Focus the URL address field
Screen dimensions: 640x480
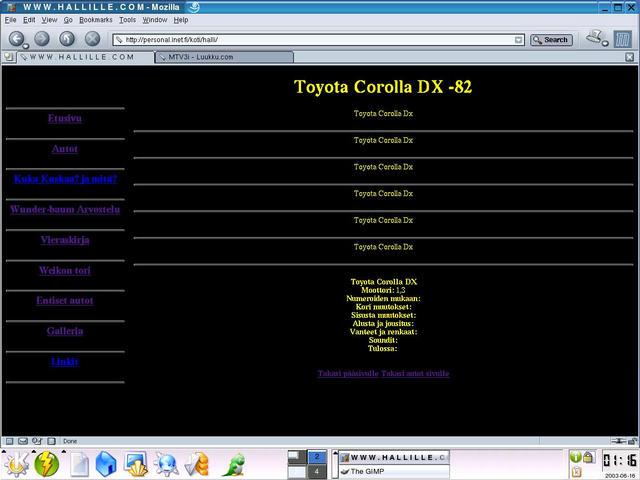click(314, 40)
